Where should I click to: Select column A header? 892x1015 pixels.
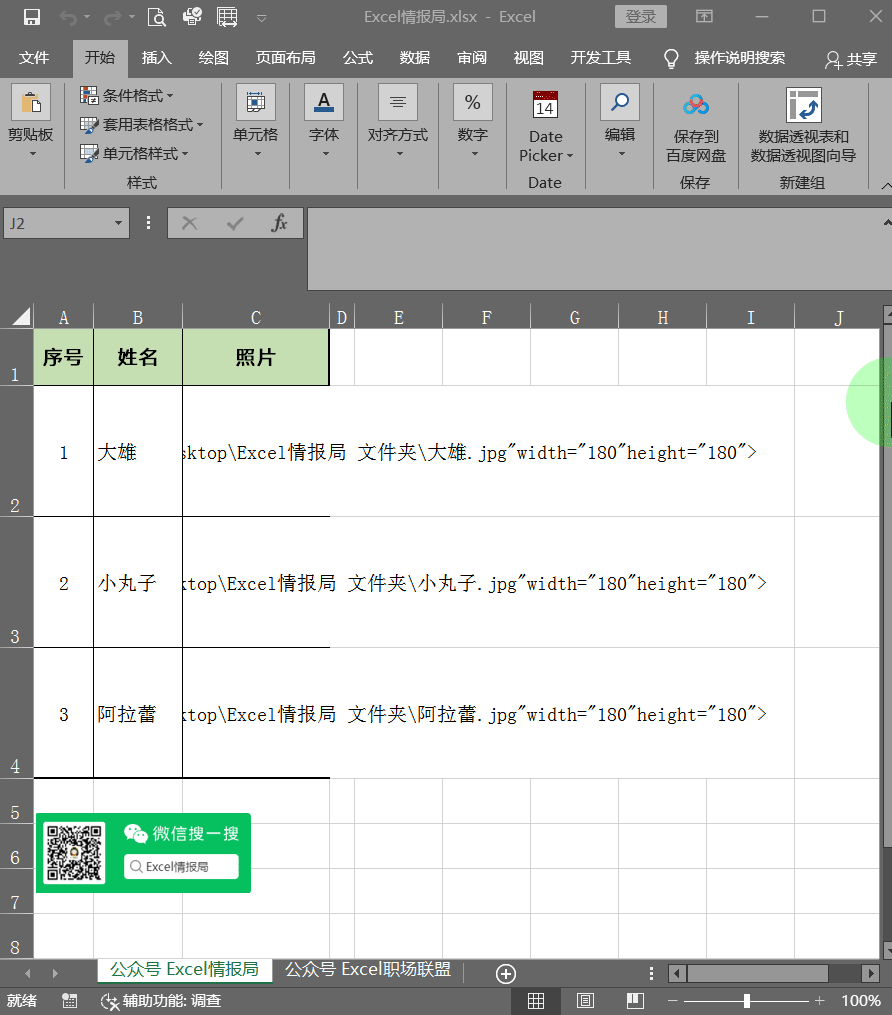pyautogui.click(x=63, y=317)
